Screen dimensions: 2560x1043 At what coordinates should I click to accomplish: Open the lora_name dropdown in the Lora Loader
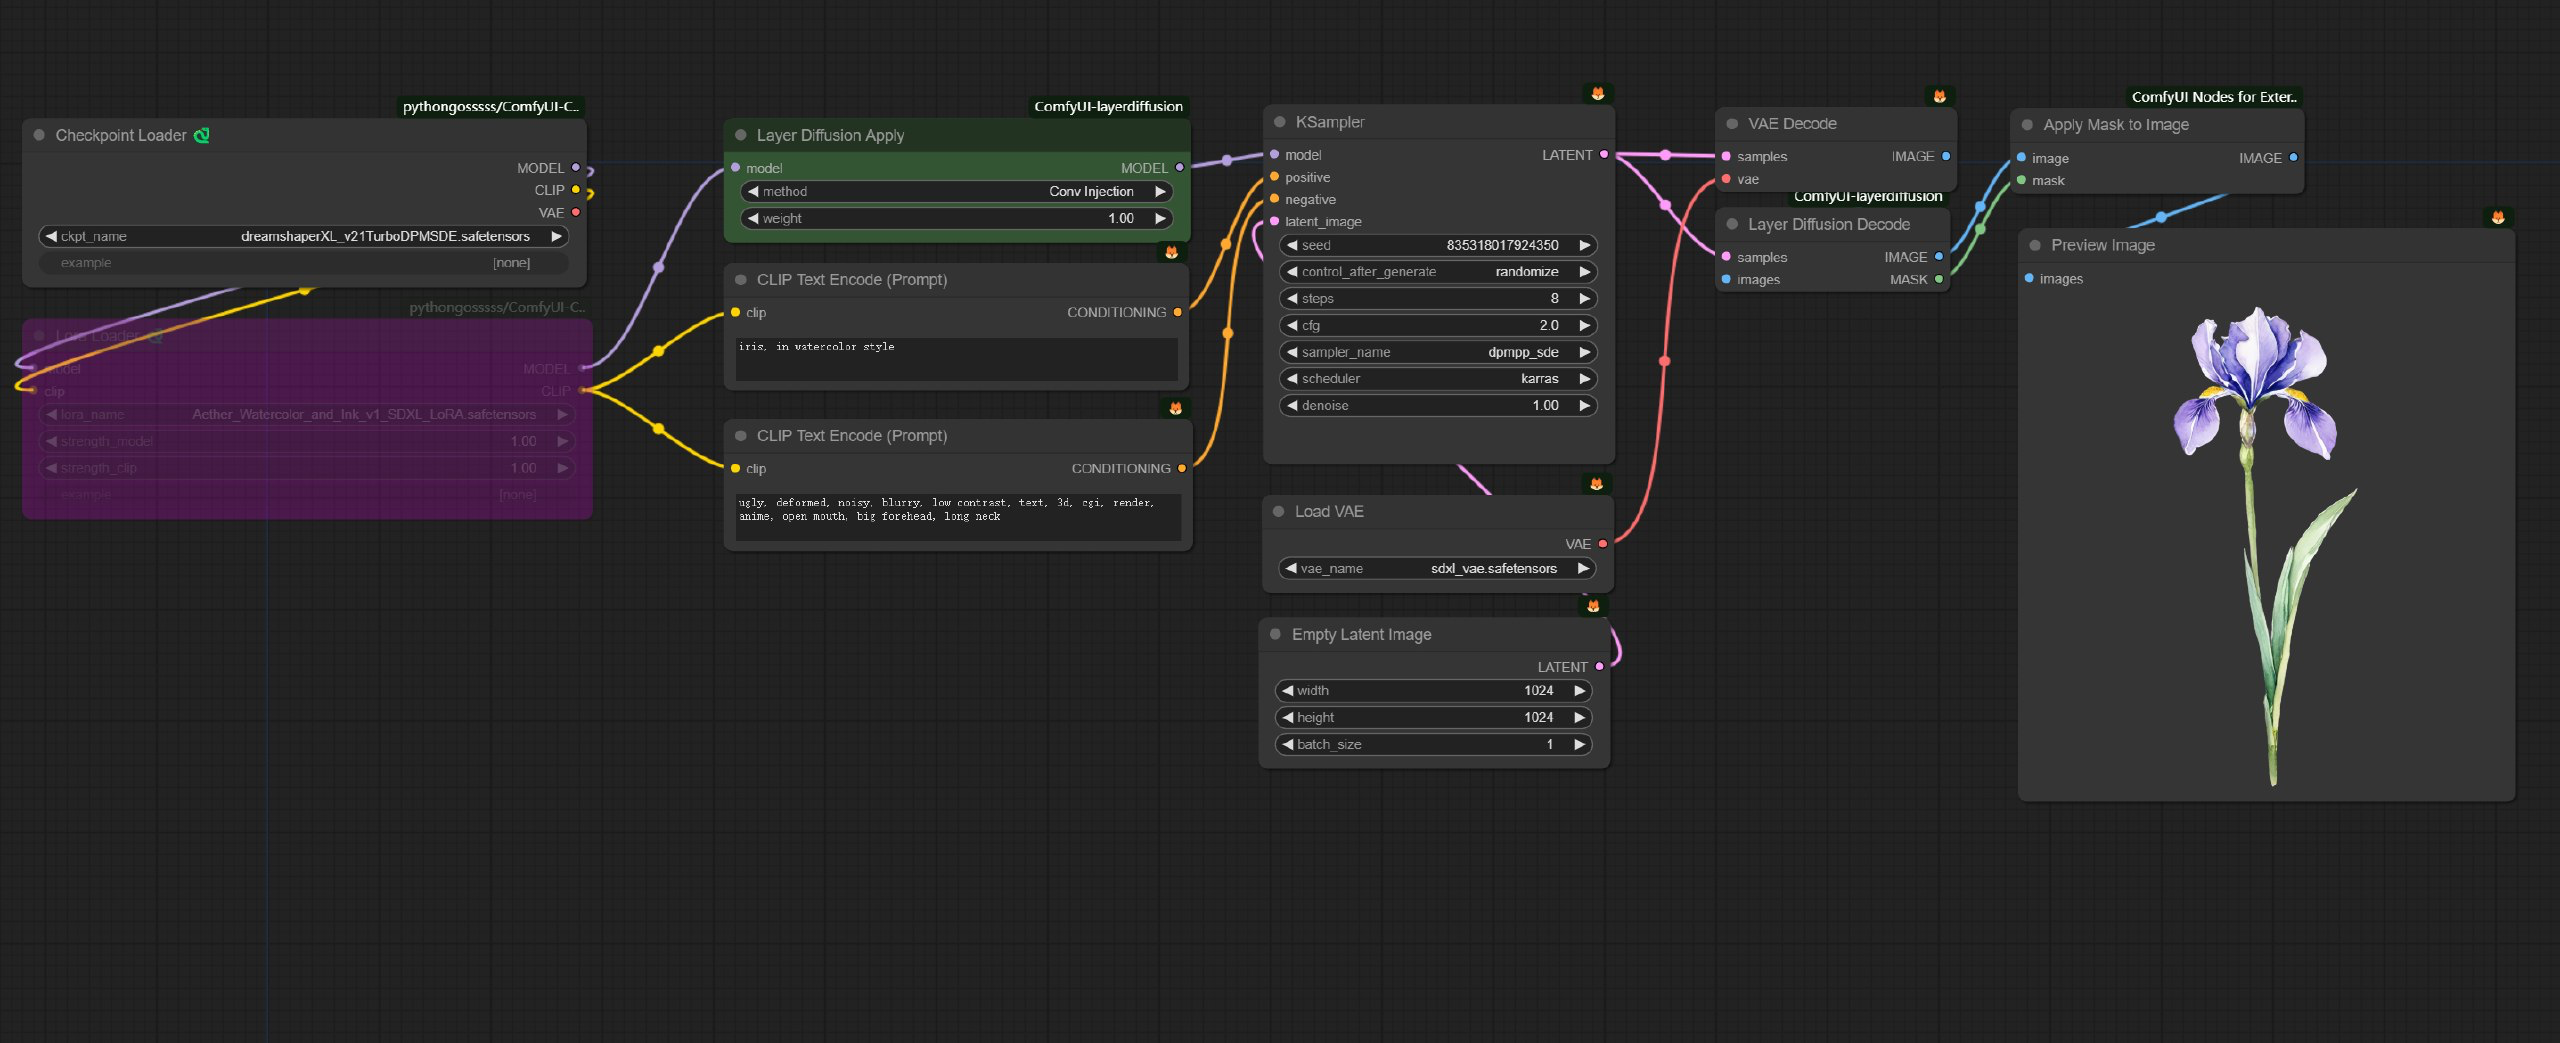click(307, 414)
